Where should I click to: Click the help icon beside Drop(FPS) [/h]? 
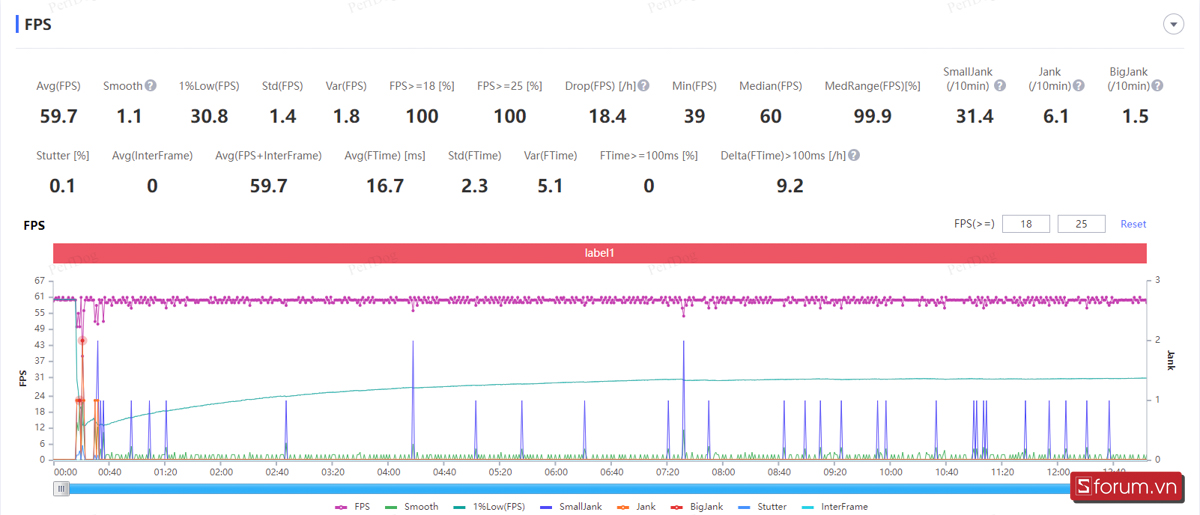(644, 86)
